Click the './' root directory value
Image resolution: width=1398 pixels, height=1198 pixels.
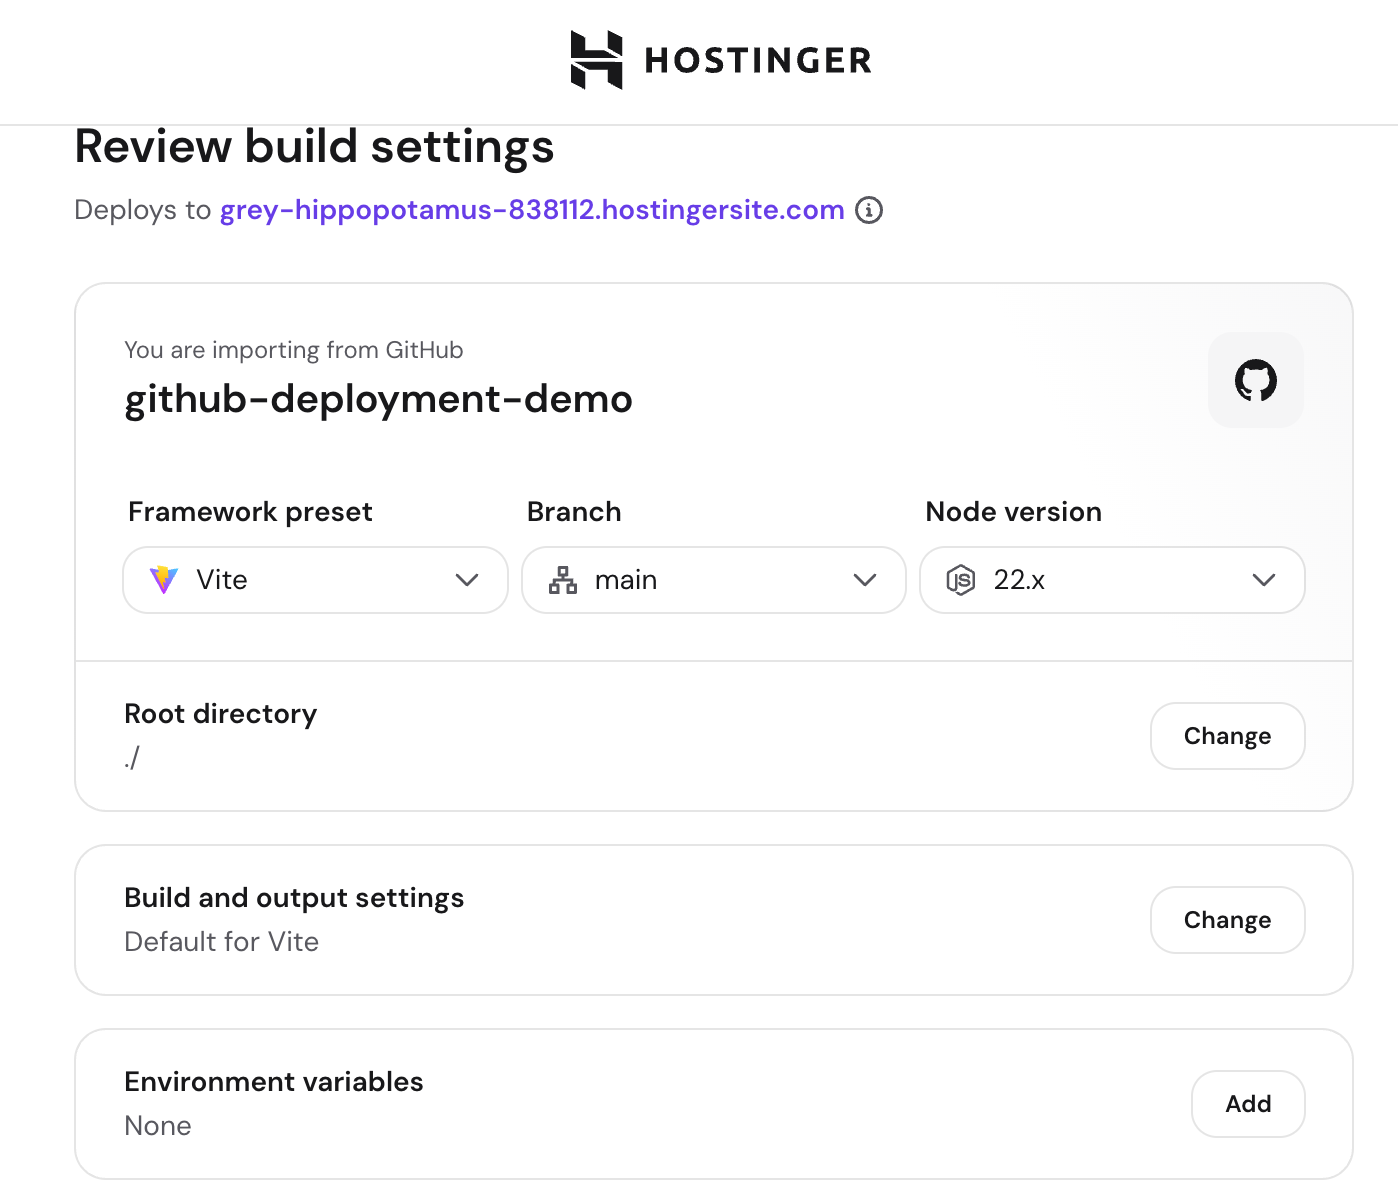pyautogui.click(x=132, y=758)
